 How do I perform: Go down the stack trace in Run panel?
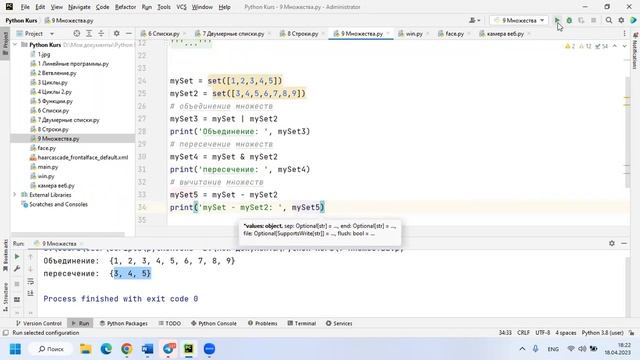30,269
